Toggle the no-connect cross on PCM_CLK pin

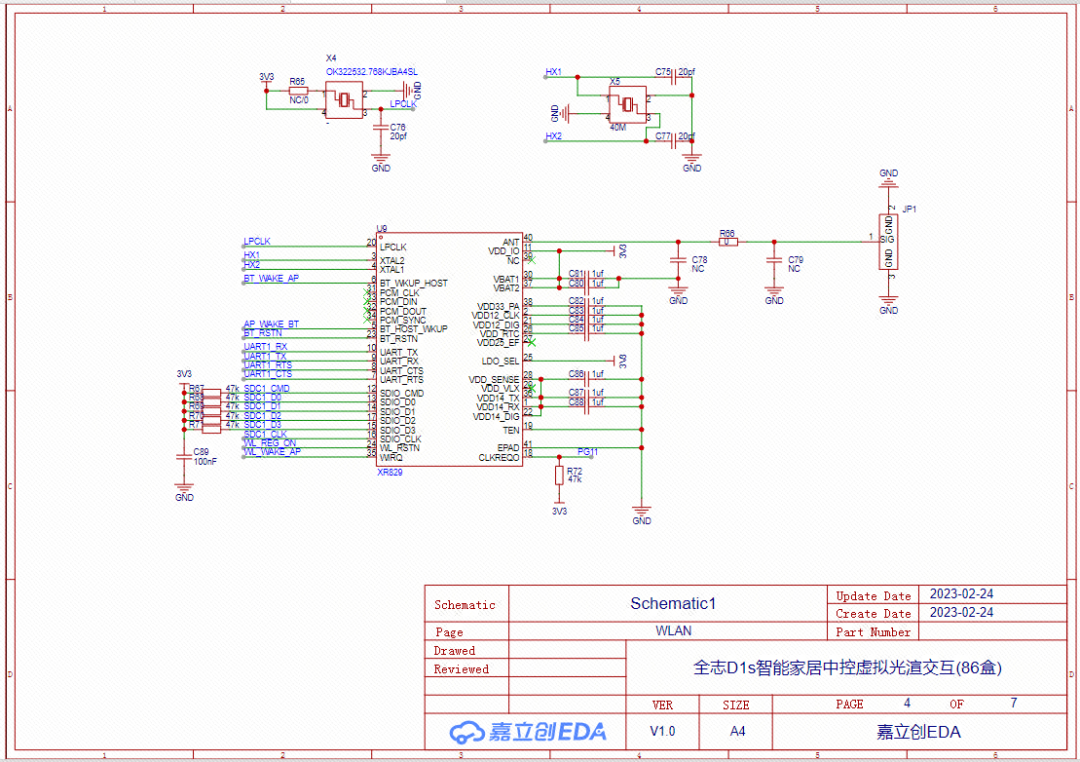click(367, 290)
